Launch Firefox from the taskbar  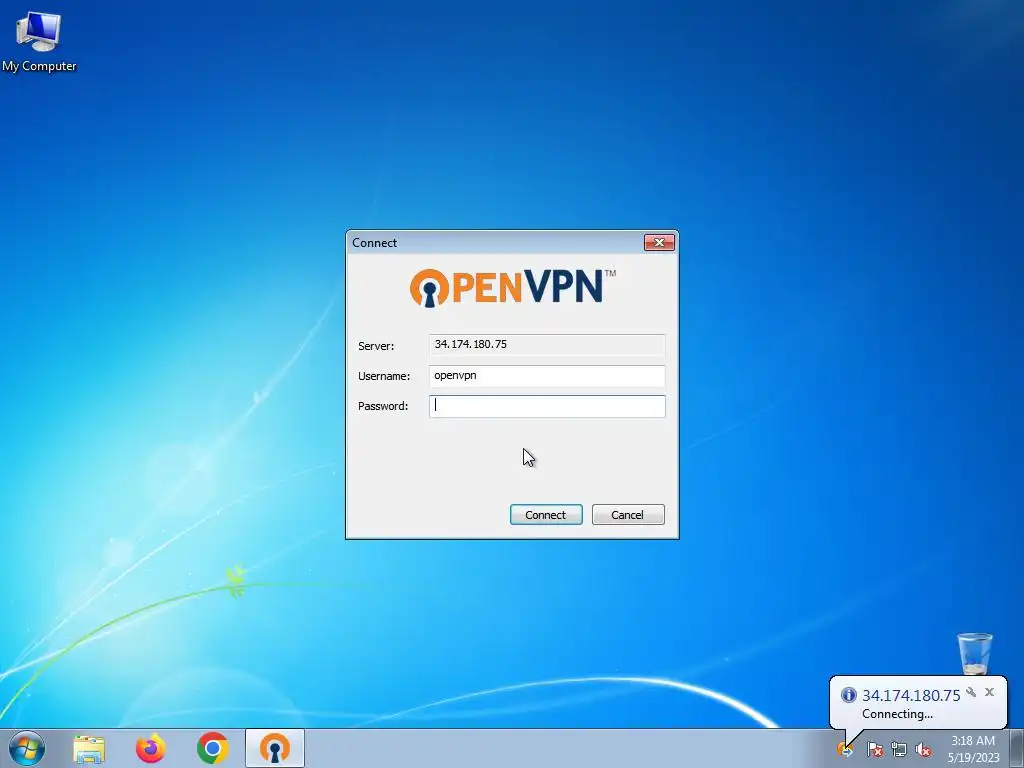tap(150, 748)
